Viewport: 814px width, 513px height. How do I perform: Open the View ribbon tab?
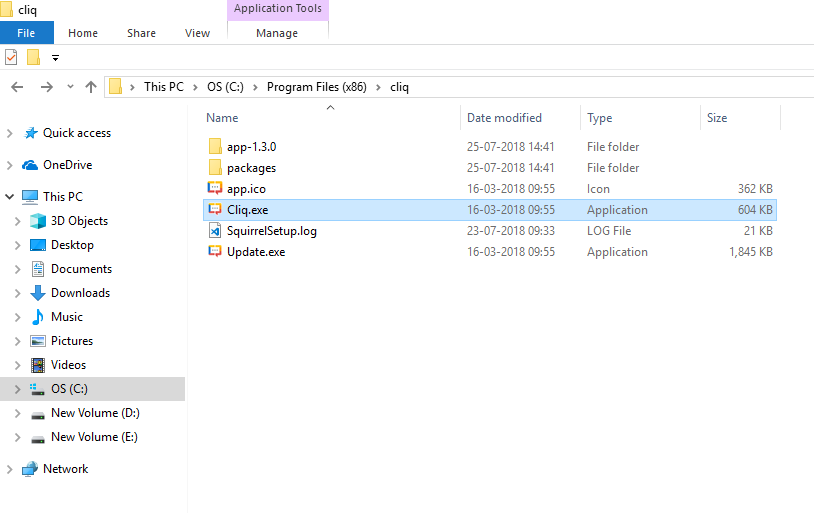point(197,33)
